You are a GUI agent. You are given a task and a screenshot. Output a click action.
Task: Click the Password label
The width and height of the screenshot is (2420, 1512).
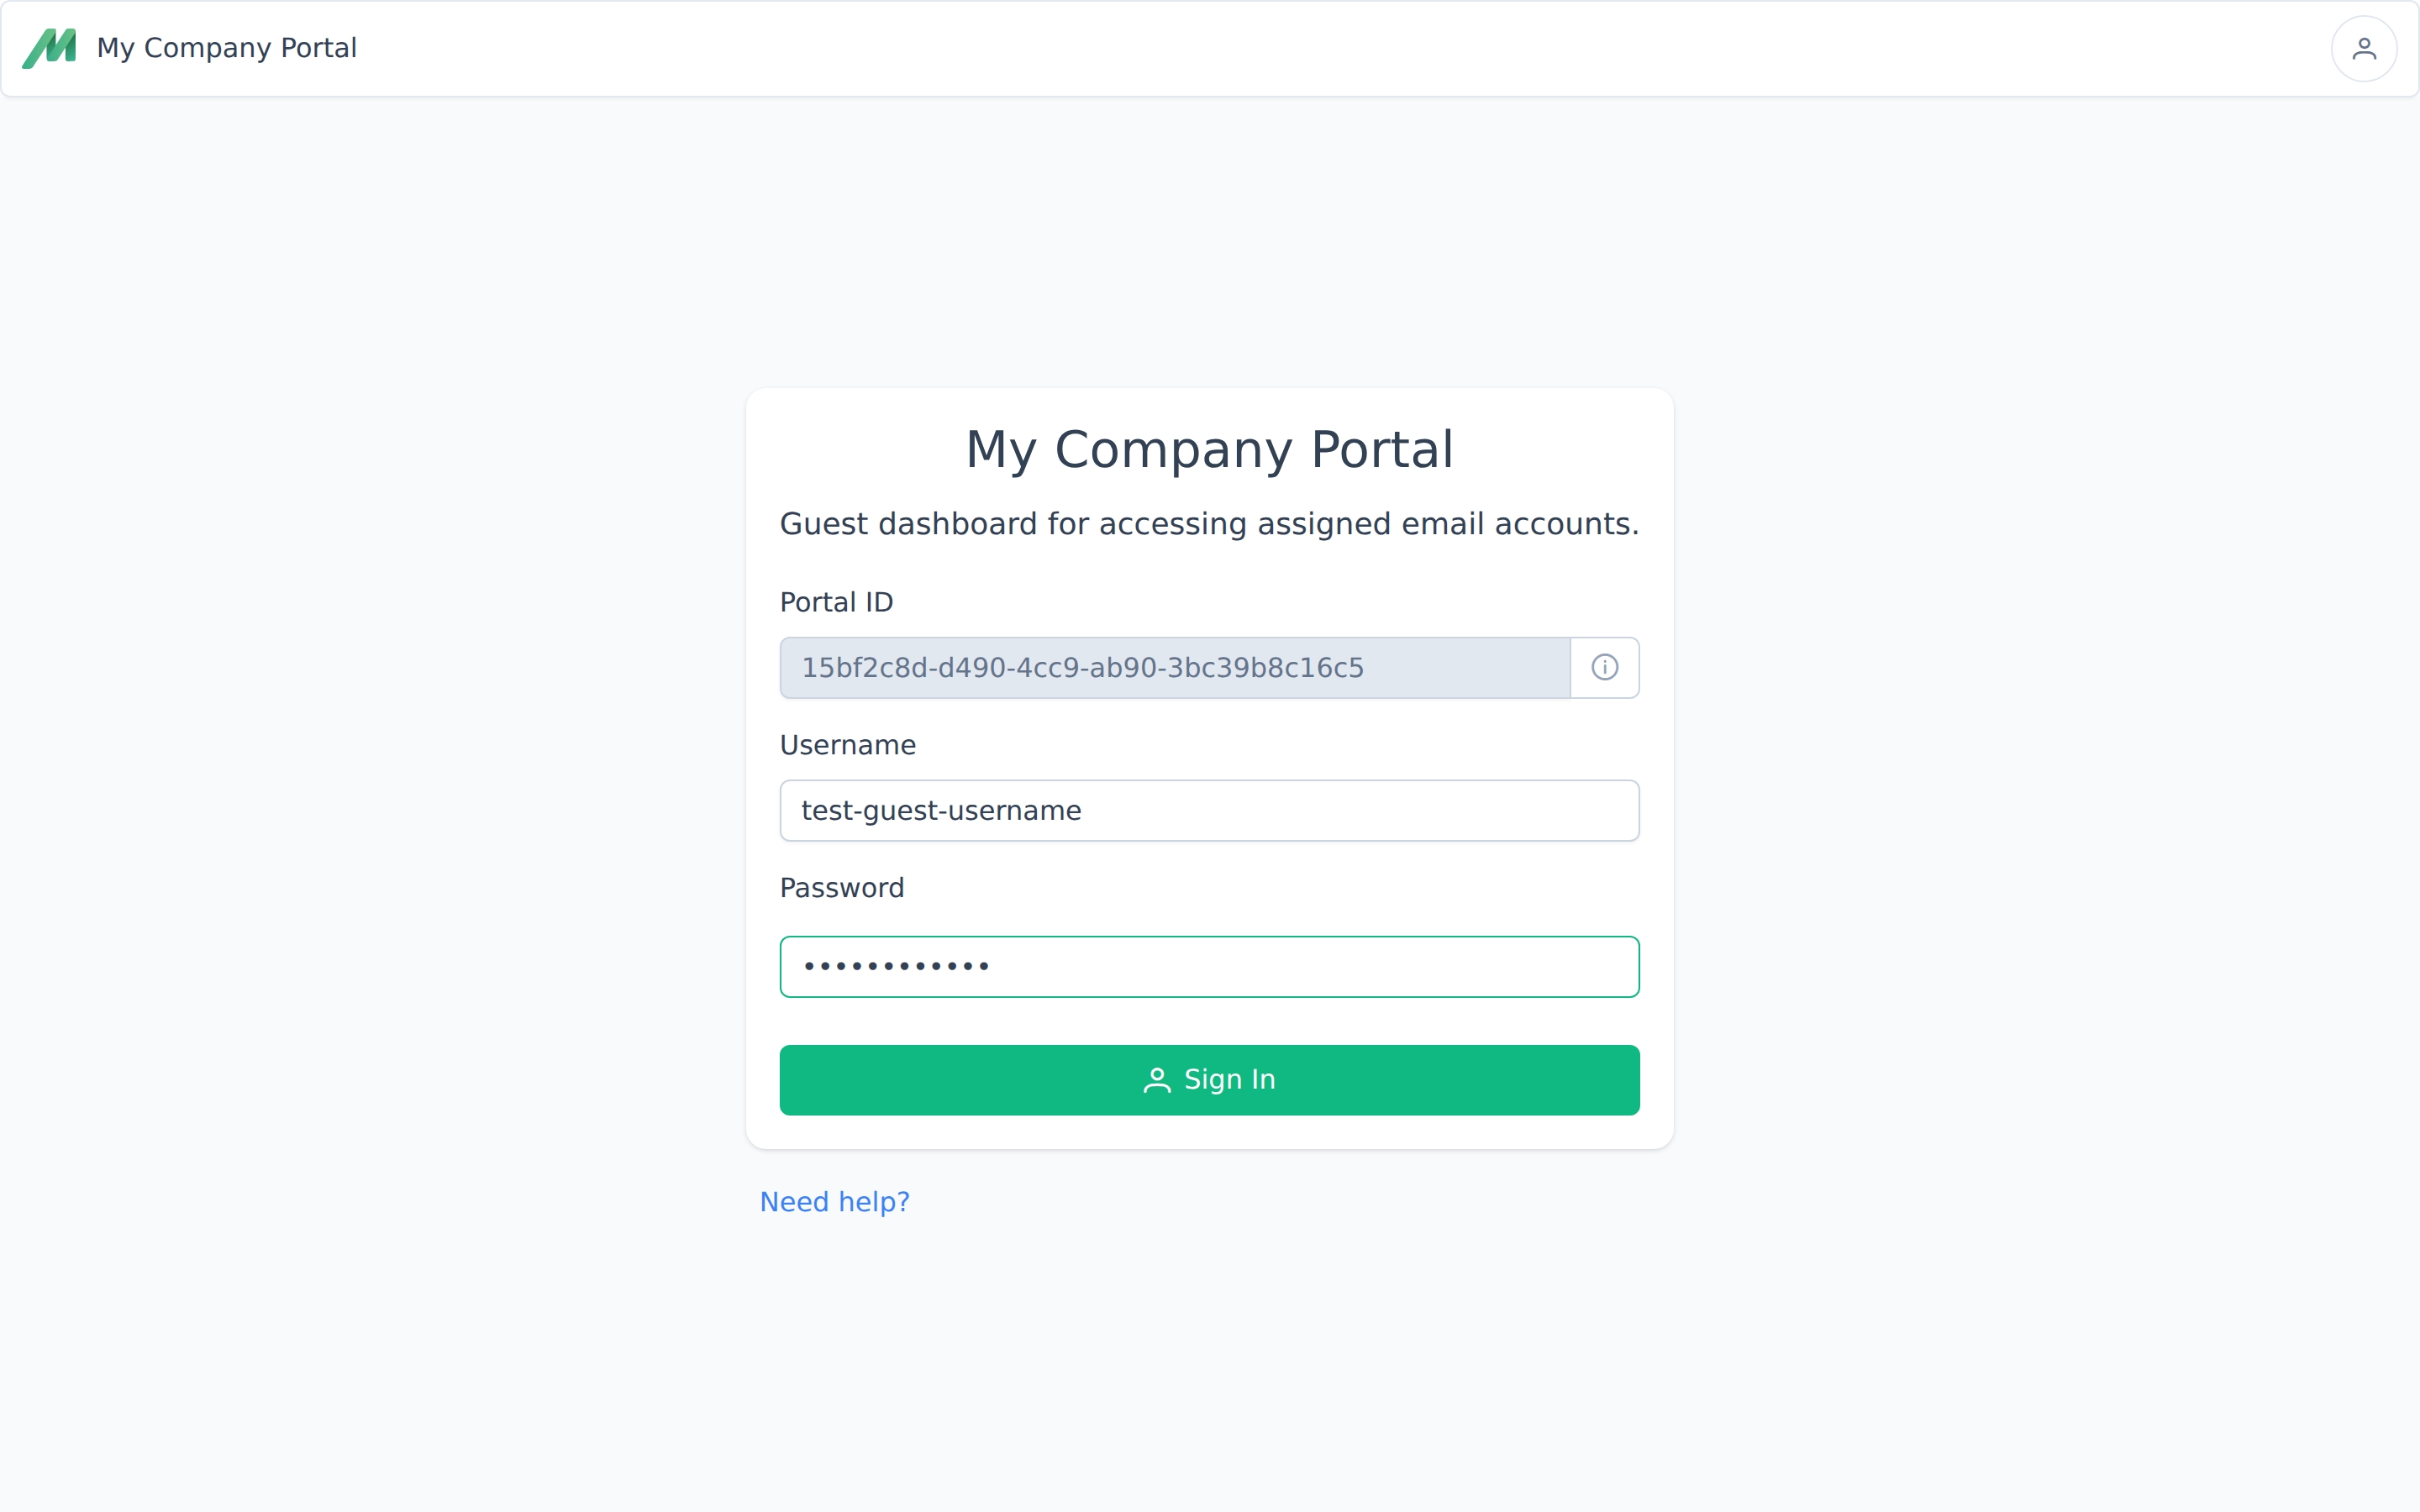tap(841, 888)
